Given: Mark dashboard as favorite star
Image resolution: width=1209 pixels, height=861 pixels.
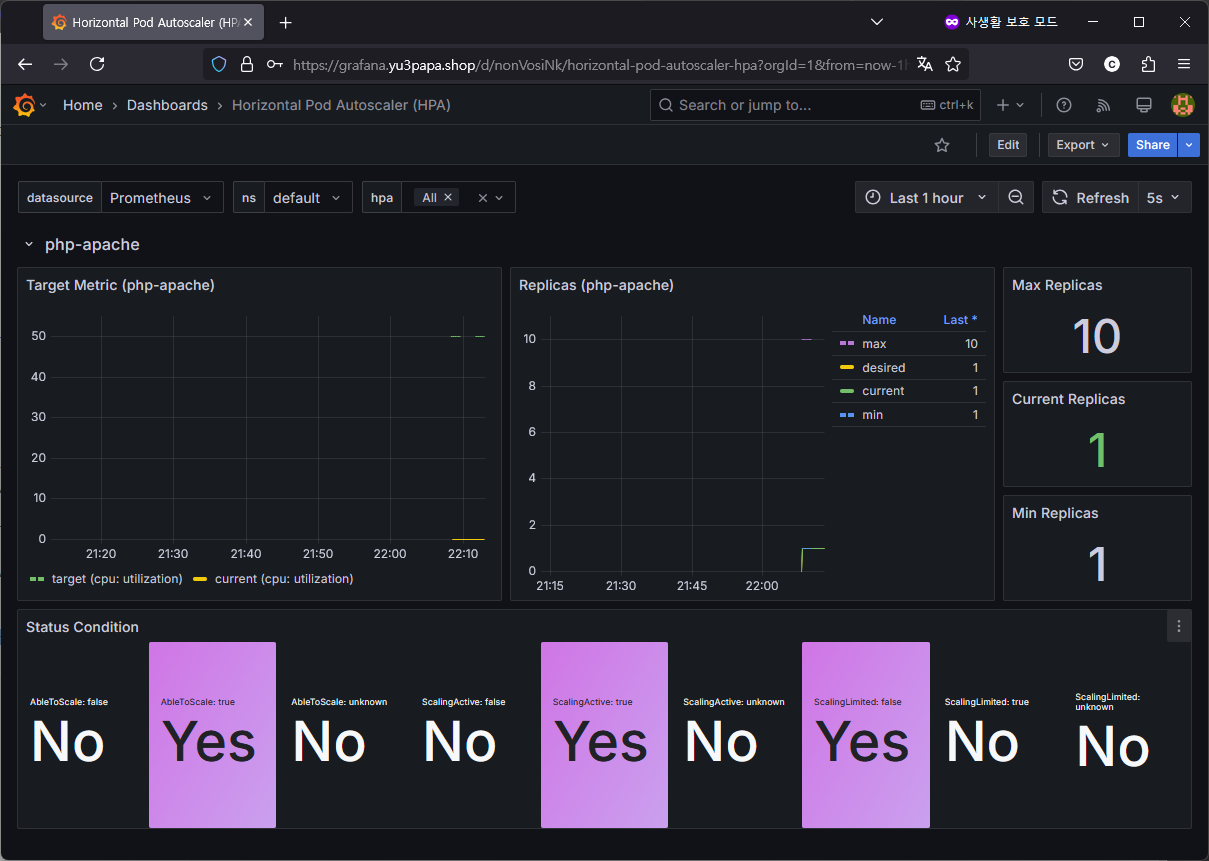Looking at the screenshot, I should [942, 145].
